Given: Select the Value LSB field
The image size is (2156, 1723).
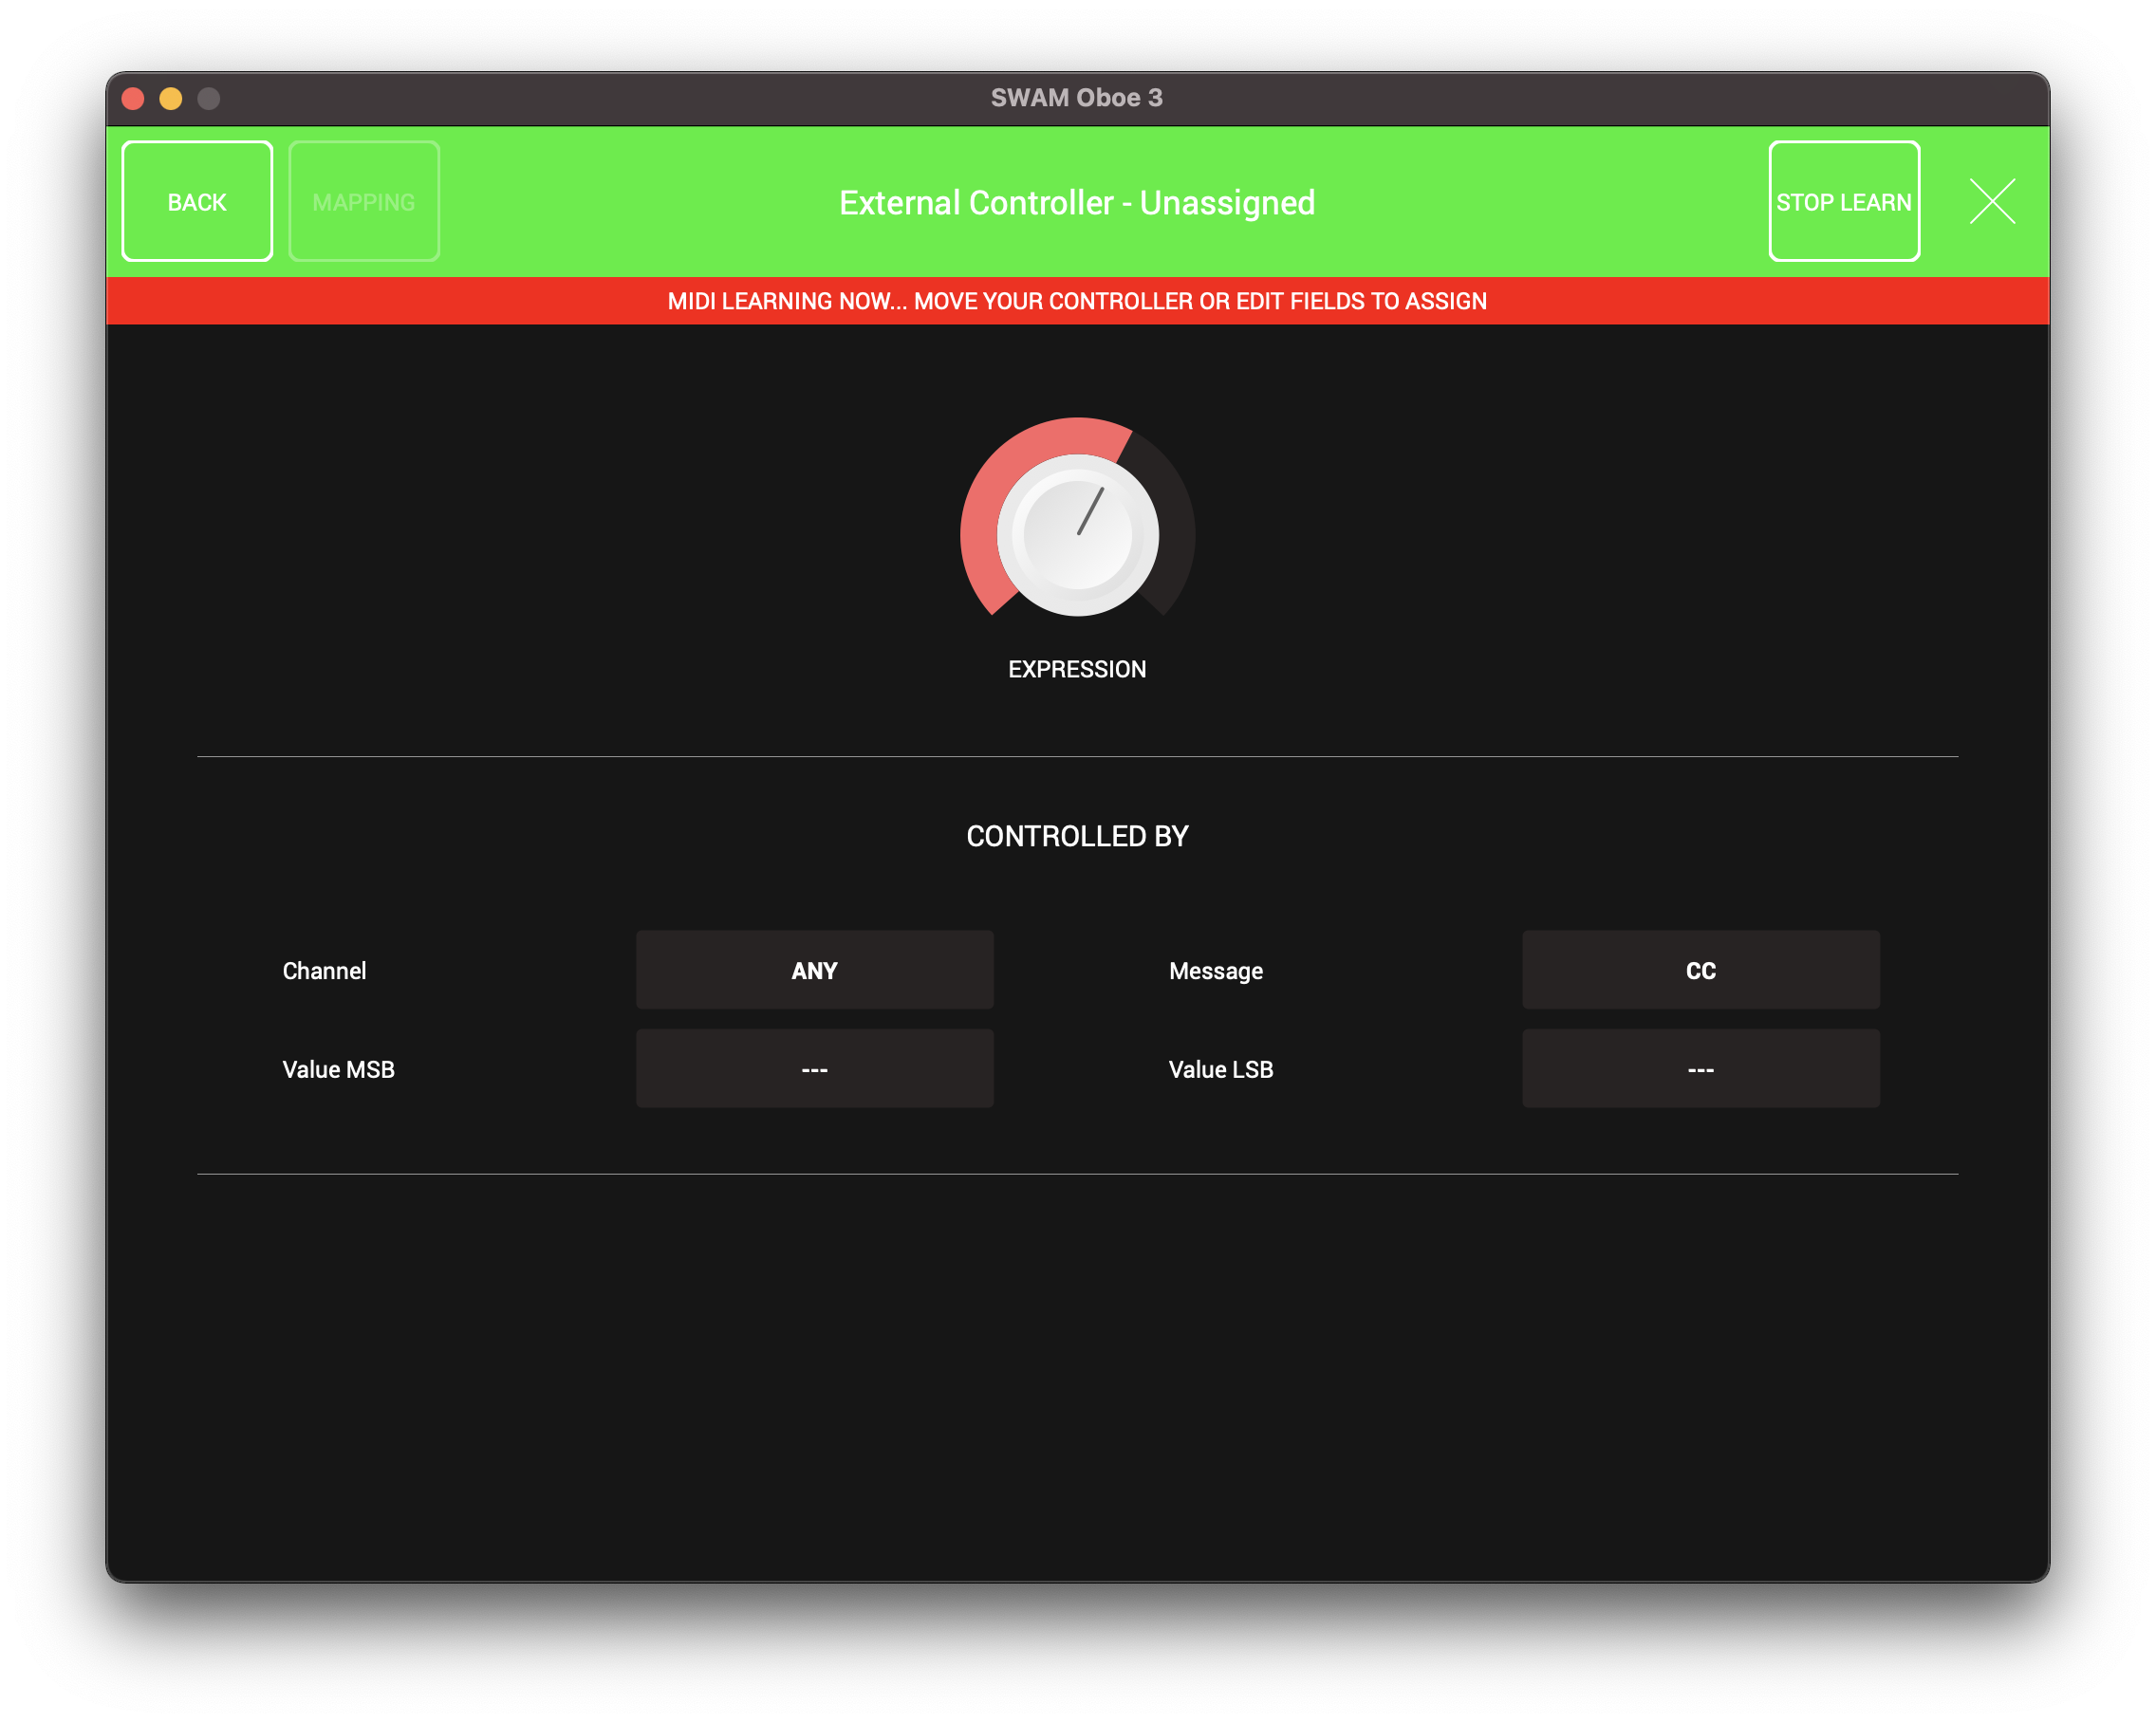Looking at the screenshot, I should point(1700,1068).
